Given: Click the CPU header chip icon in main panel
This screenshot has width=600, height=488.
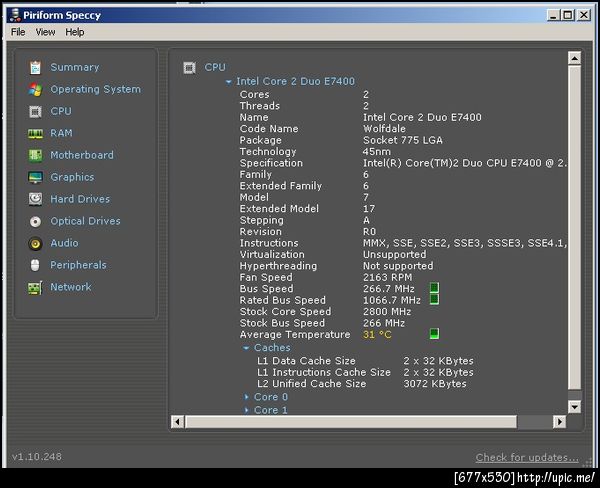Looking at the screenshot, I should point(189,68).
